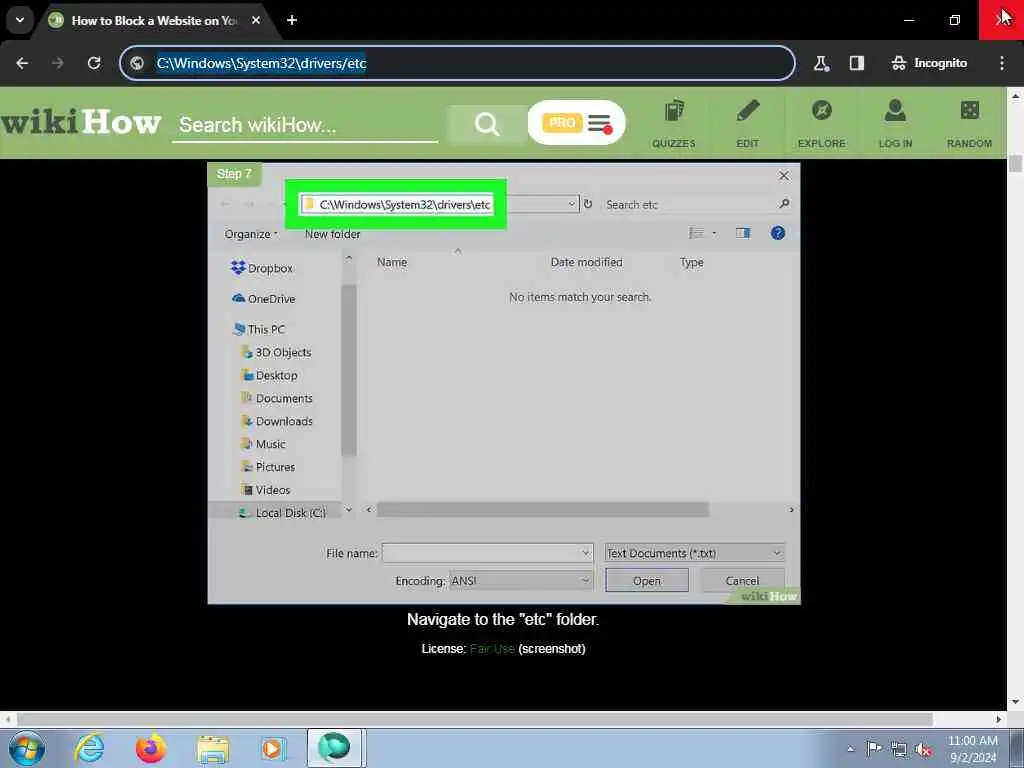Click the wikiHow magnifier search button
The height and width of the screenshot is (768, 1024).
click(x=487, y=123)
